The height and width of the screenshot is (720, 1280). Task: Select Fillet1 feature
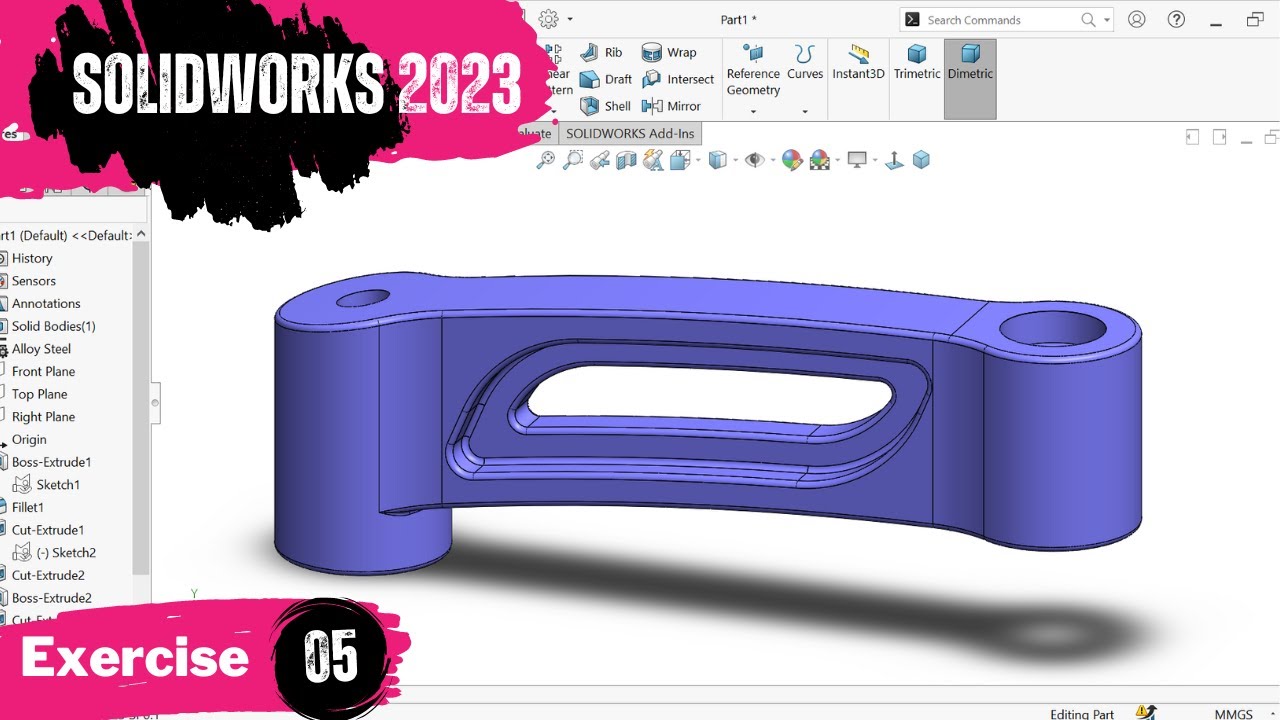(x=28, y=507)
